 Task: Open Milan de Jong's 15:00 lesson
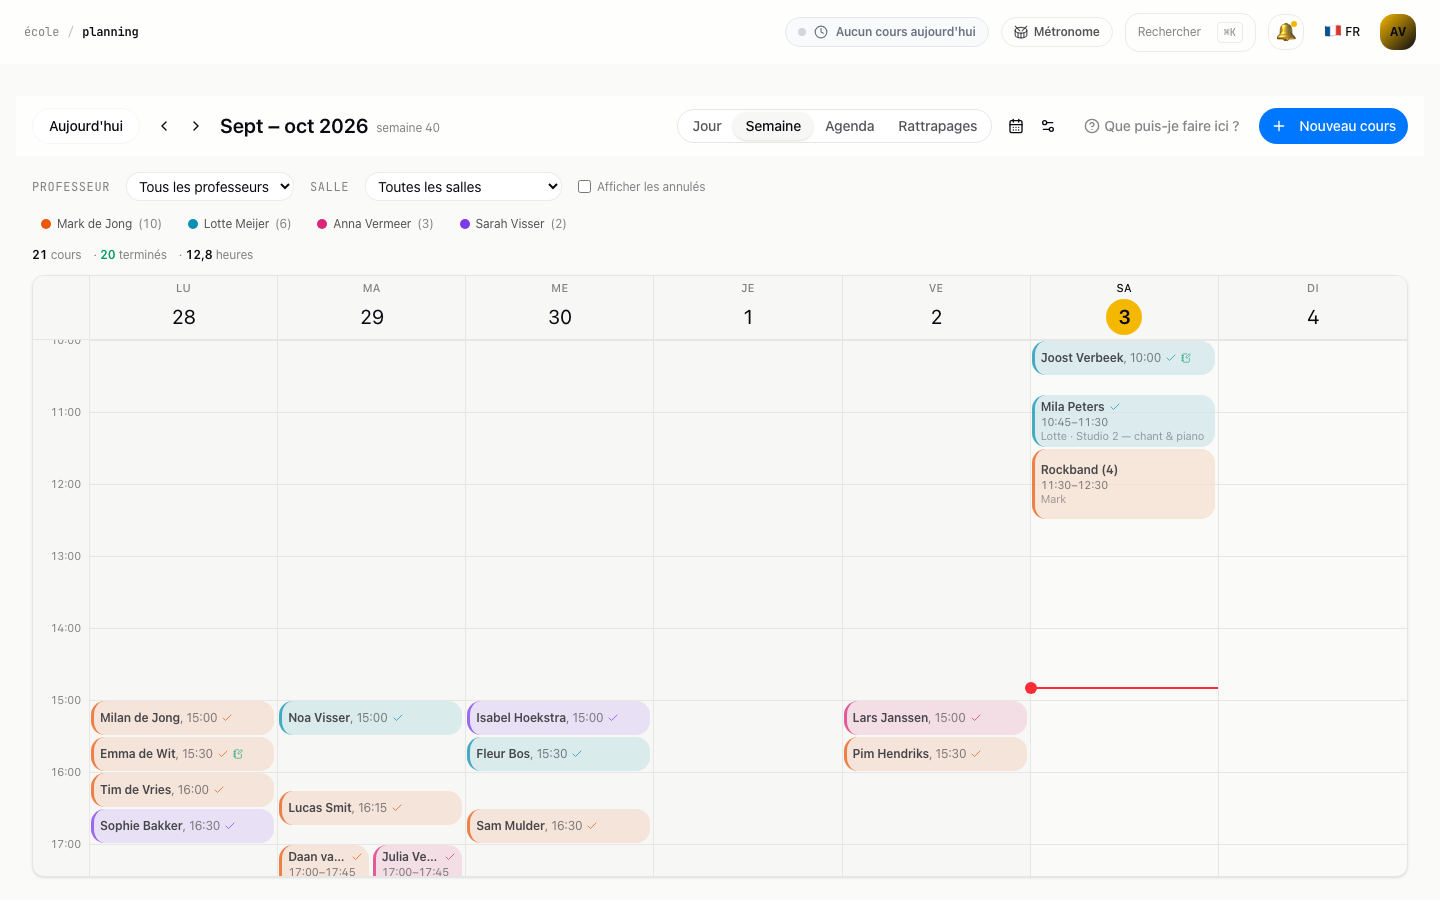click(x=182, y=718)
